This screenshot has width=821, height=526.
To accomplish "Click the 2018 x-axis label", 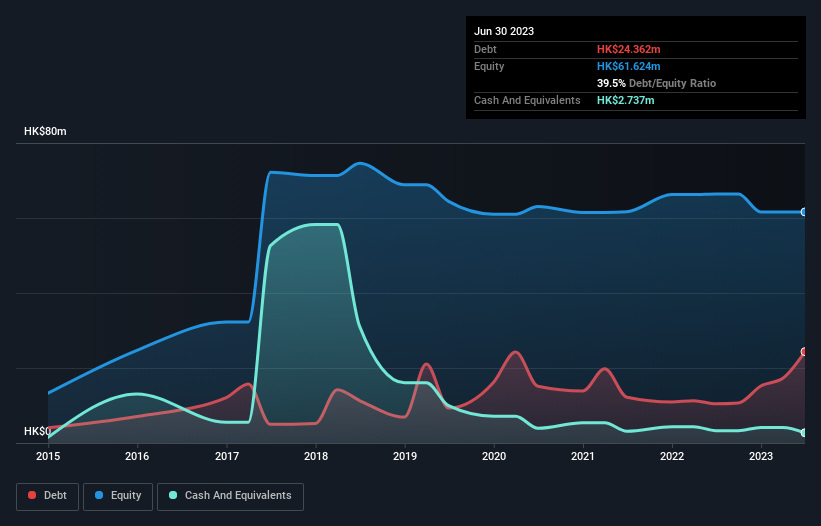I will pos(316,456).
